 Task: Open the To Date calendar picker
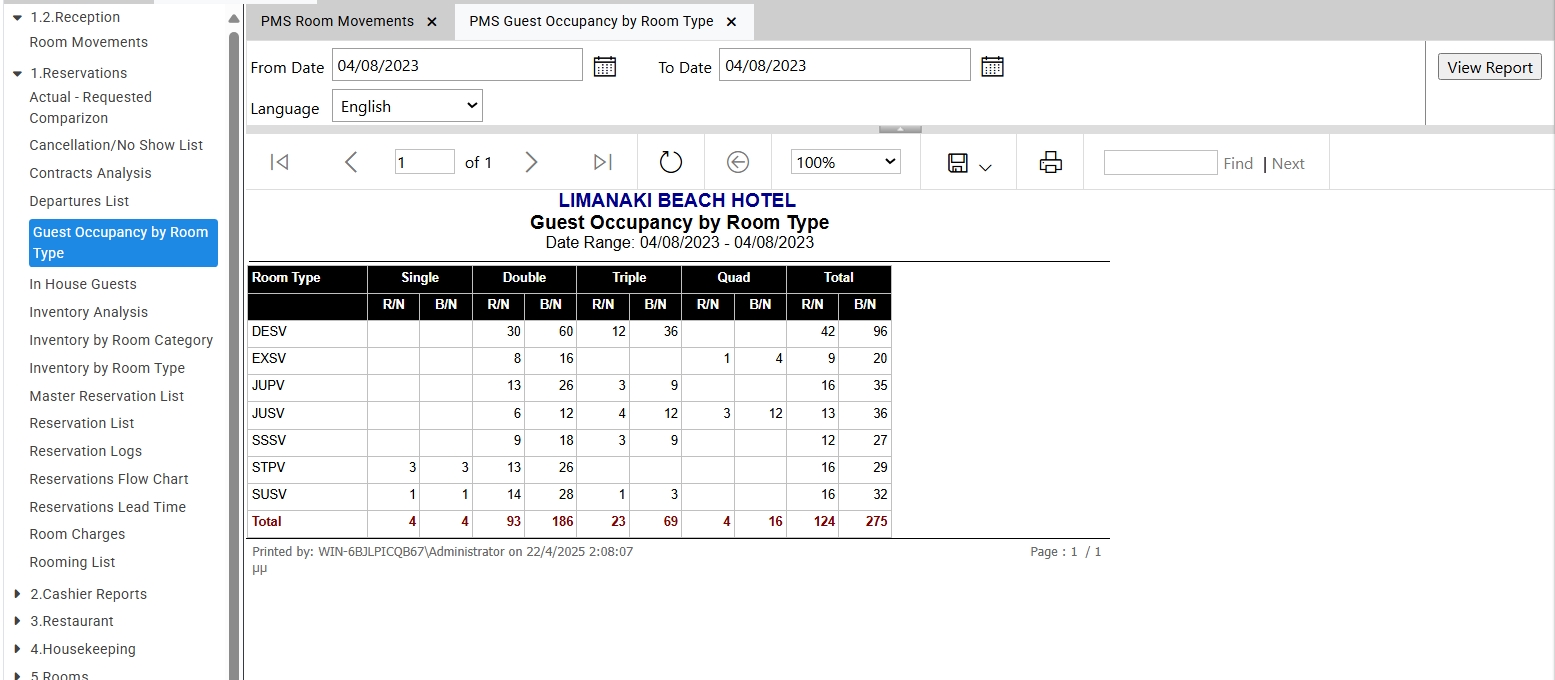[x=992, y=66]
